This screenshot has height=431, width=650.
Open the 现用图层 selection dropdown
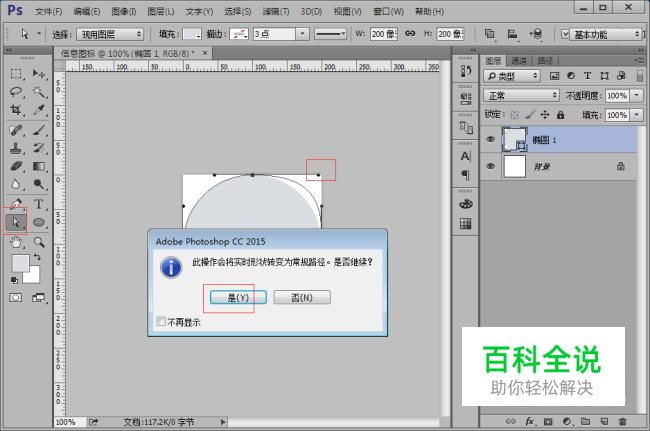pos(110,34)
